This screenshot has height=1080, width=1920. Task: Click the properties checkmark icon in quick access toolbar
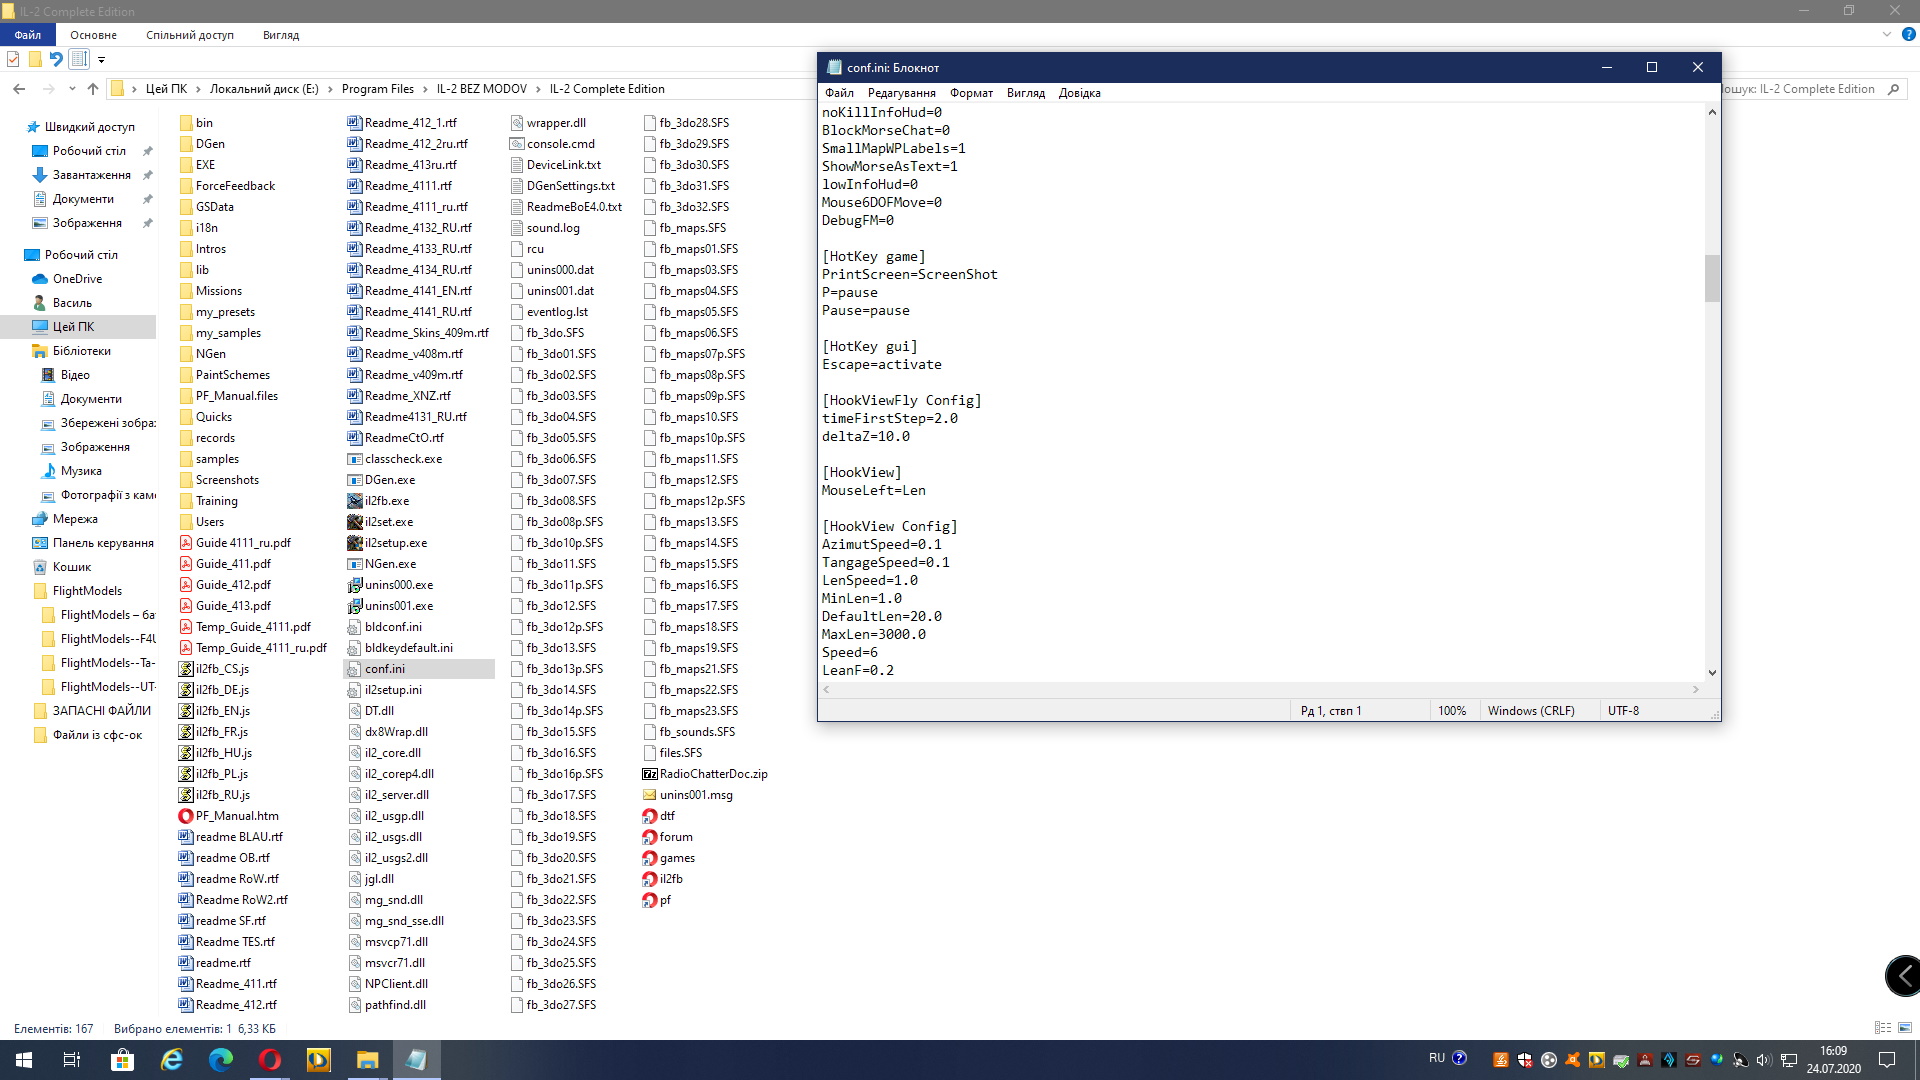click(13, 59)
